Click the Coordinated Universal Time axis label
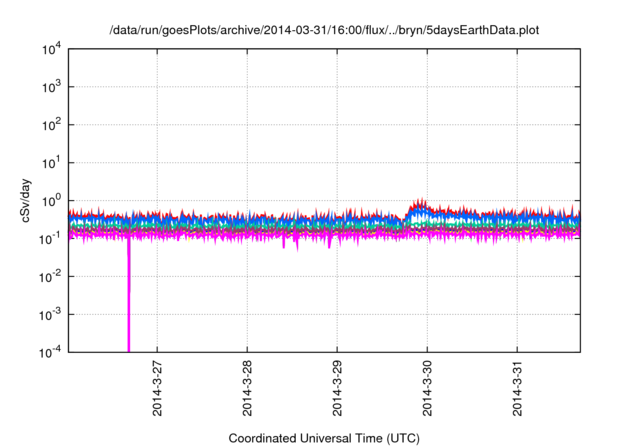This screenshot has height=448, width=640. coord(324,438)
